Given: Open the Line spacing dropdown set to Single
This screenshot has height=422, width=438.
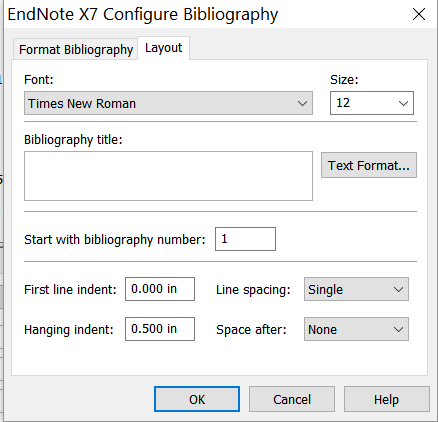Looking at the screenshot, I should (356, 289).
